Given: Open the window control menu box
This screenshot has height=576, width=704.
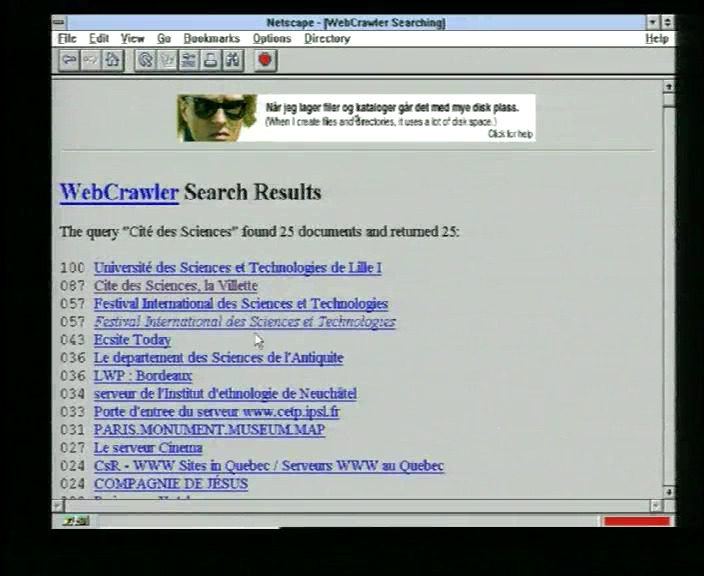Looking at the screenshot, I should point(59,22).
